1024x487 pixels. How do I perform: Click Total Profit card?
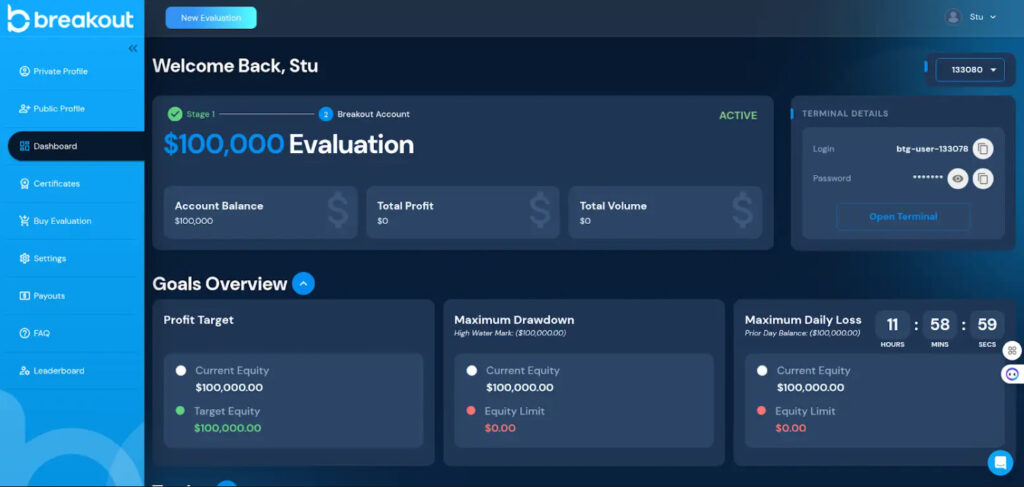pyautogui.click(x=463, y=213)
